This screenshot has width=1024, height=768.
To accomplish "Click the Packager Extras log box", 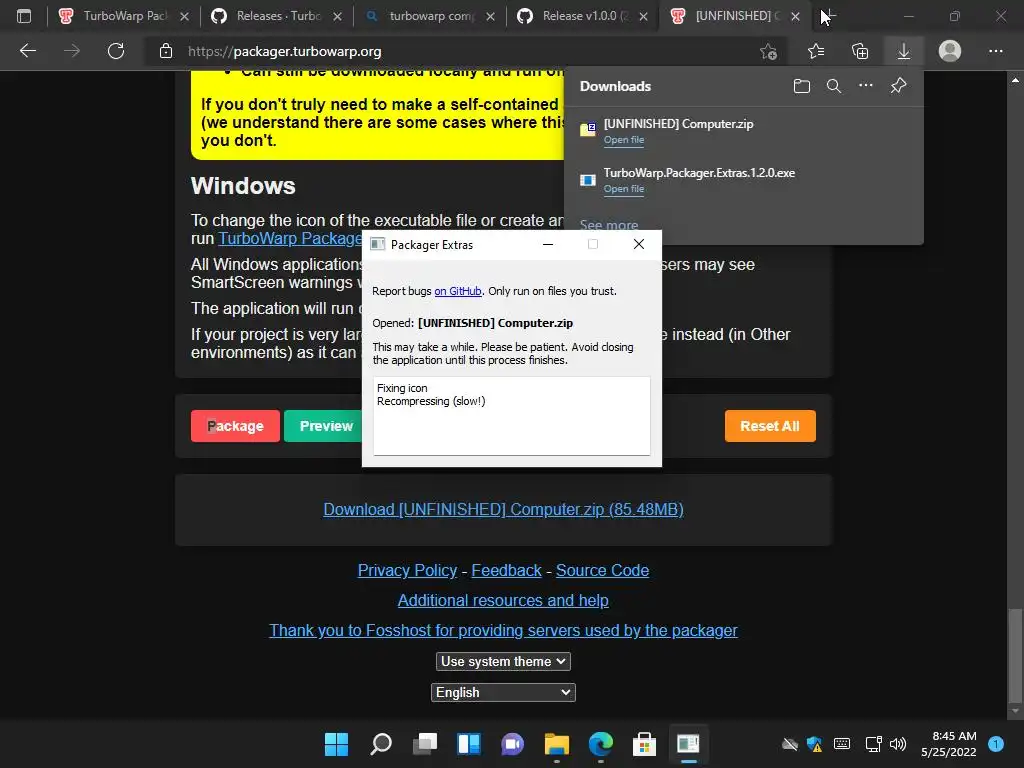I will [x=511, y=415].
